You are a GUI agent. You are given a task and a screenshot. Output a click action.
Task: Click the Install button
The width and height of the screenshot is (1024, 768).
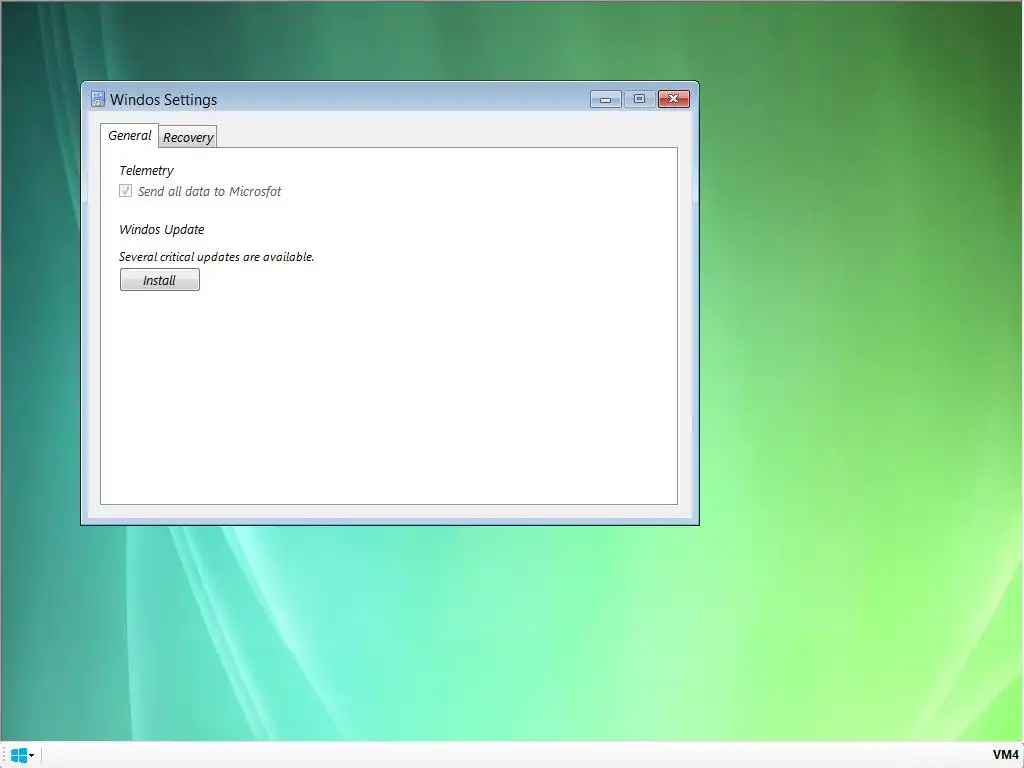click(160, 280)
